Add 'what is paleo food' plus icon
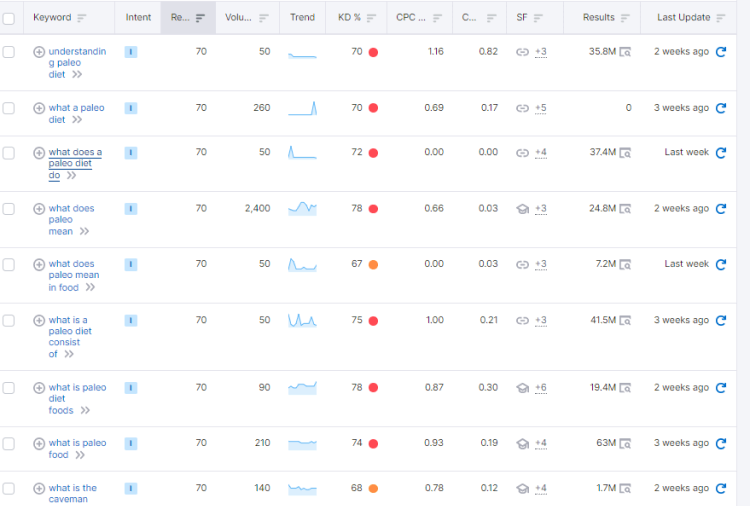This screenshot has height=506, width=750. [39, 443]
